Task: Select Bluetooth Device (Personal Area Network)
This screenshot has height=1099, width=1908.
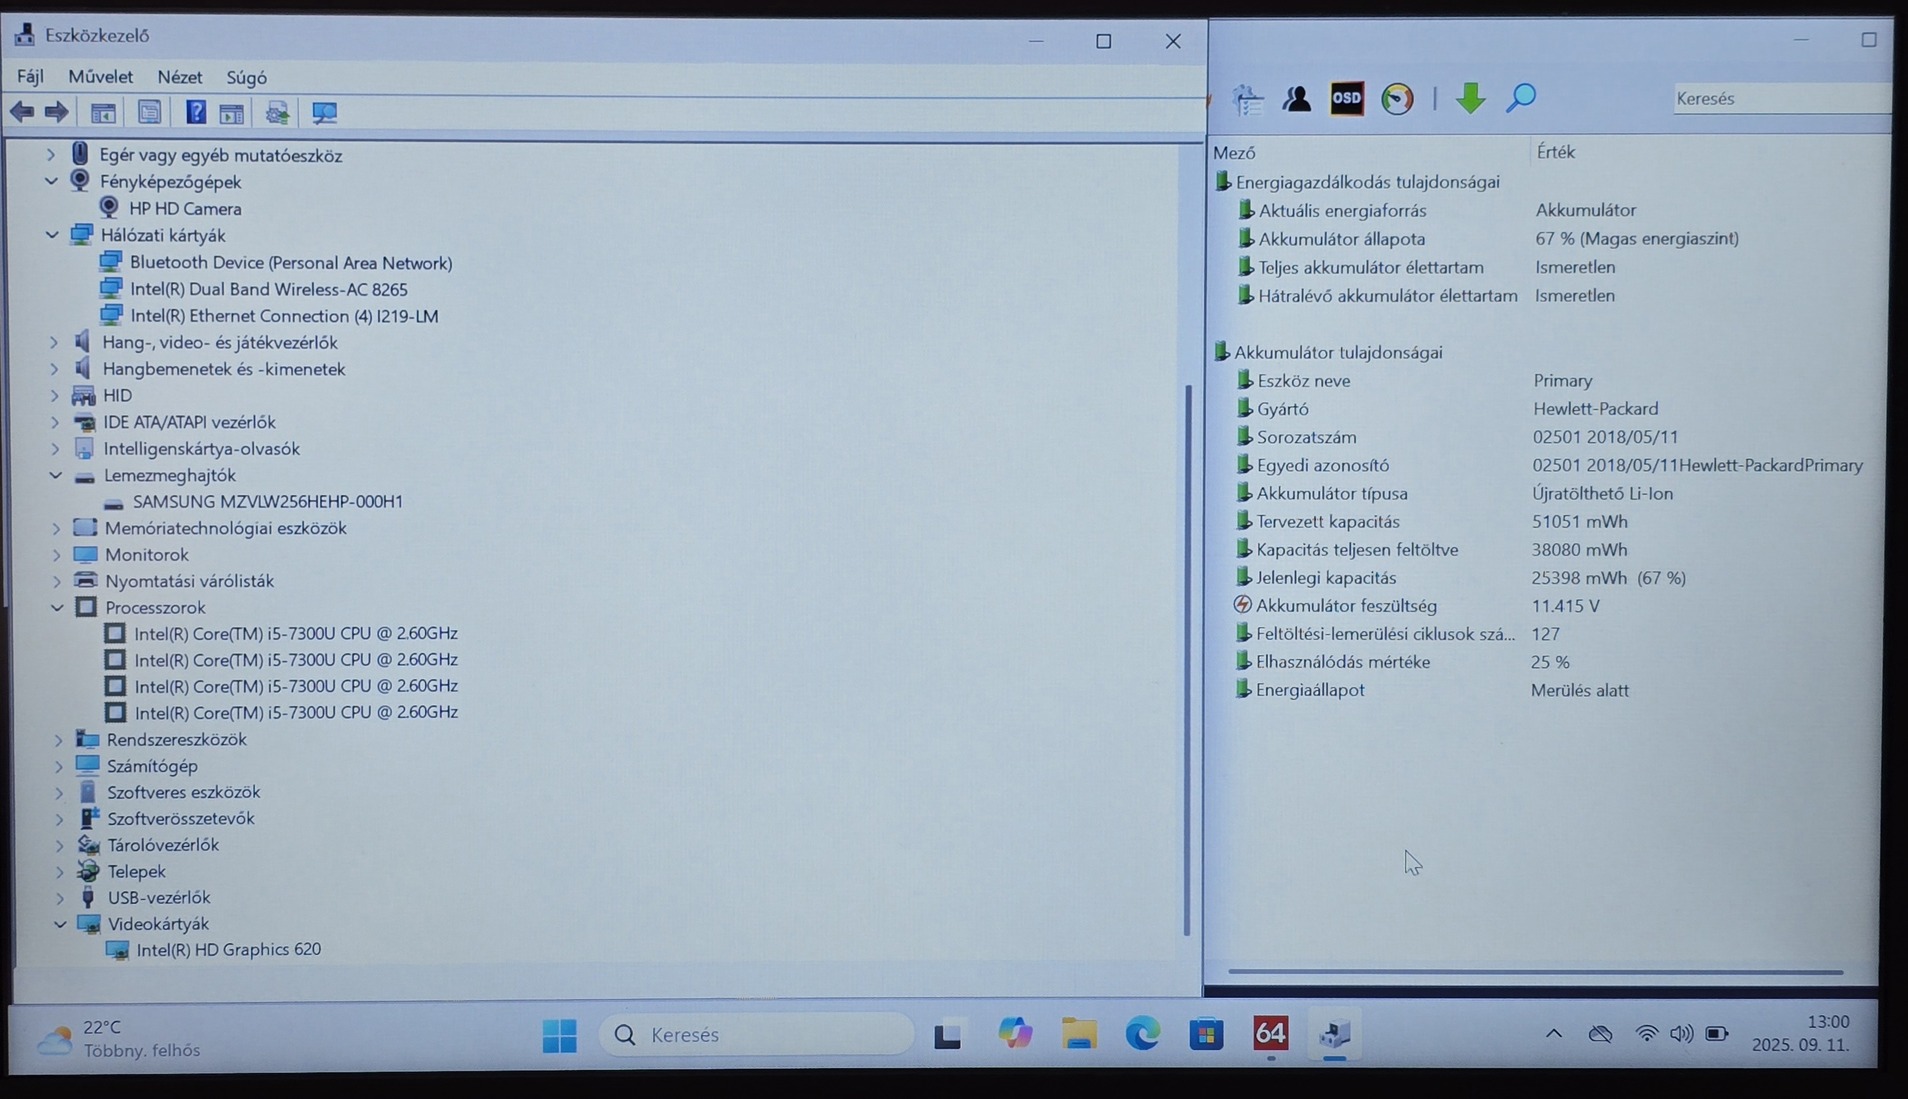Action: (x=290, y=263)
